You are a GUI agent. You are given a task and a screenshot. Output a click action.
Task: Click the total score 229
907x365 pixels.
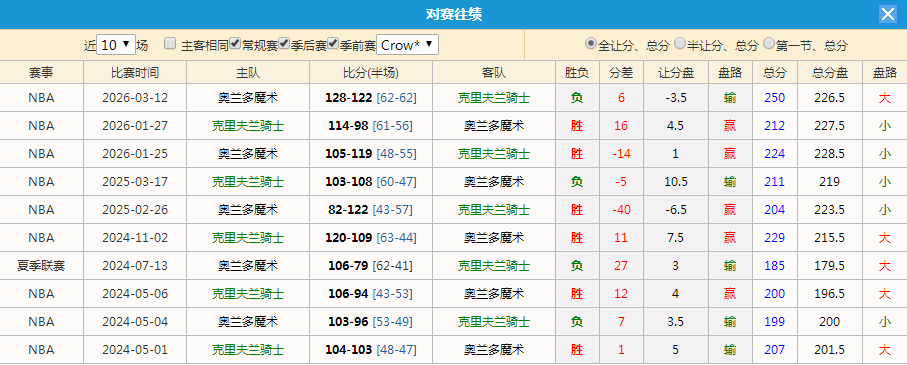(775, 238)
